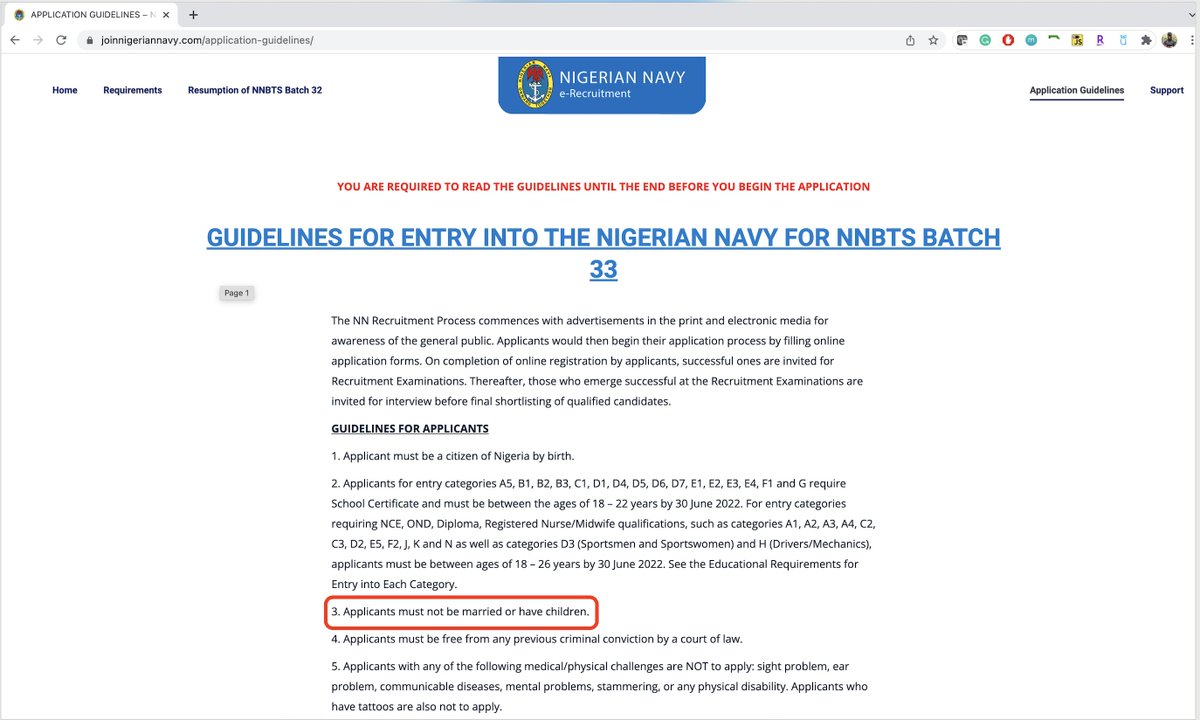Reload the current page
This screenshot has height=720, width=1200.
coord(61,40)
